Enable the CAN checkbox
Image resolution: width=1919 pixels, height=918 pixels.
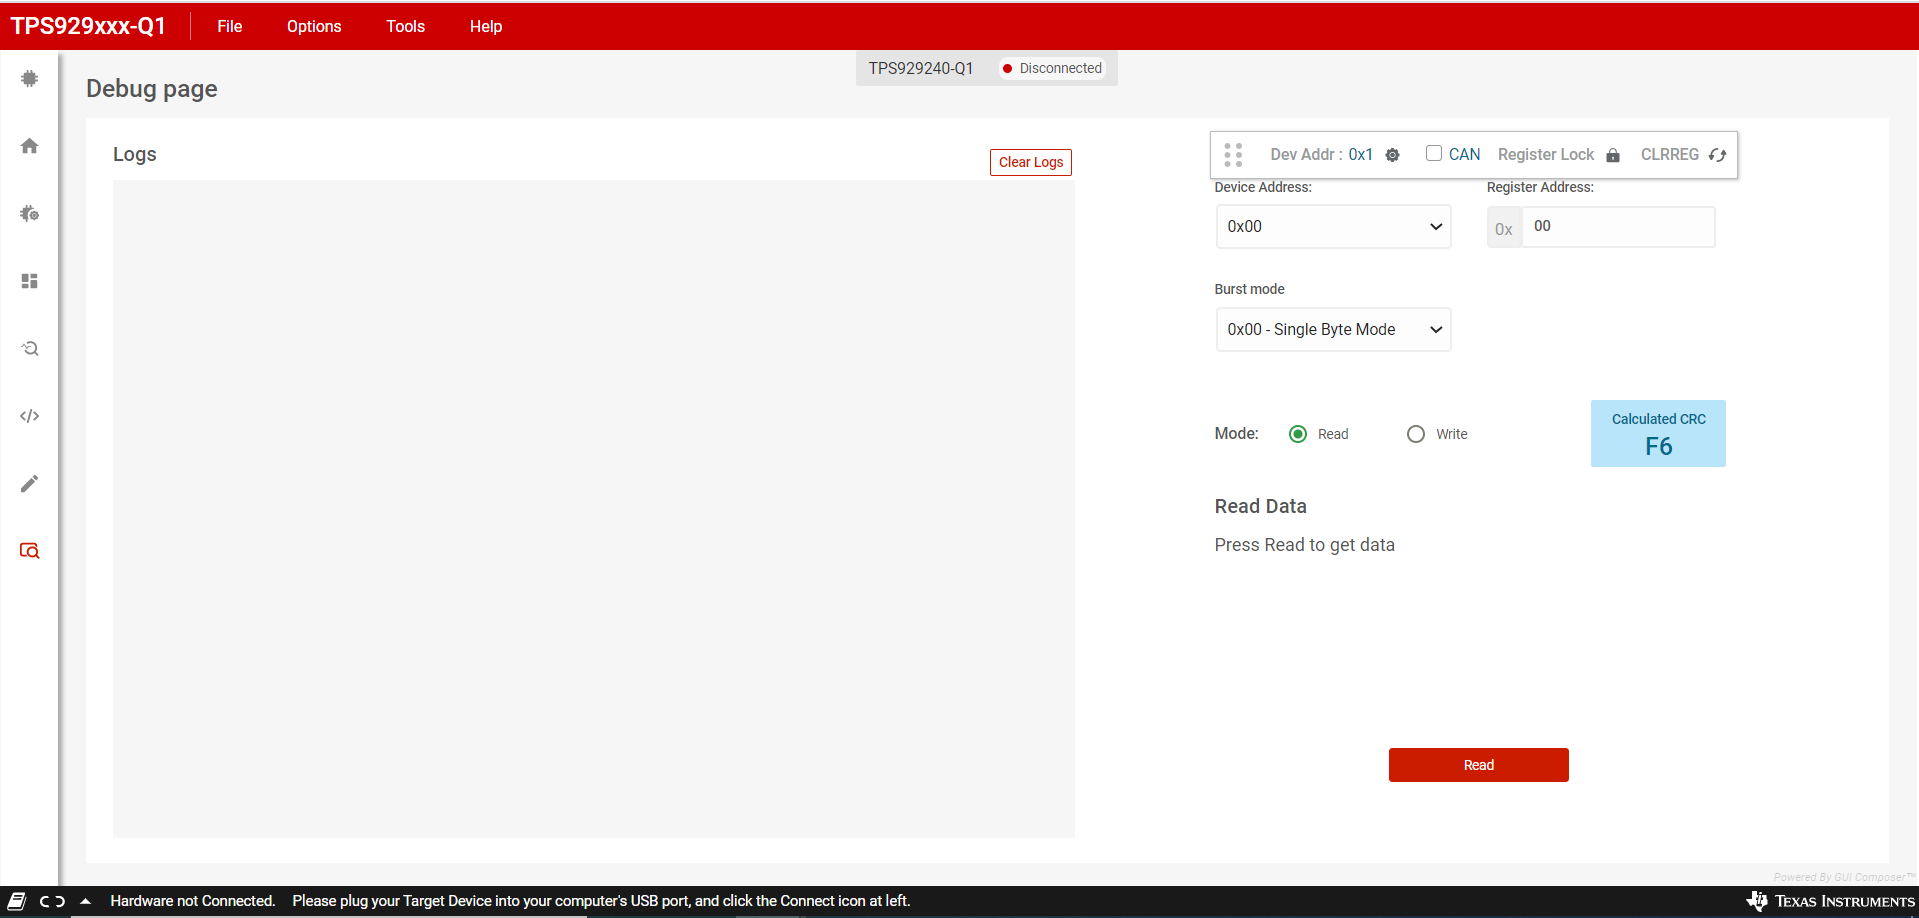point(1434,153)
